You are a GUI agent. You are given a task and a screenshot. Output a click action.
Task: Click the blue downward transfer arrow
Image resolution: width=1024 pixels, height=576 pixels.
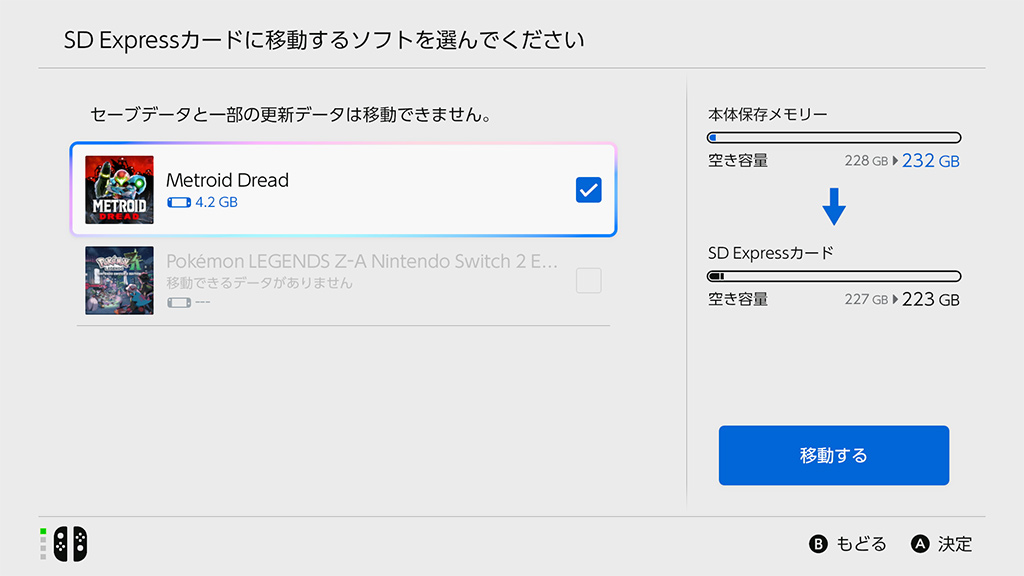point(834,207)
